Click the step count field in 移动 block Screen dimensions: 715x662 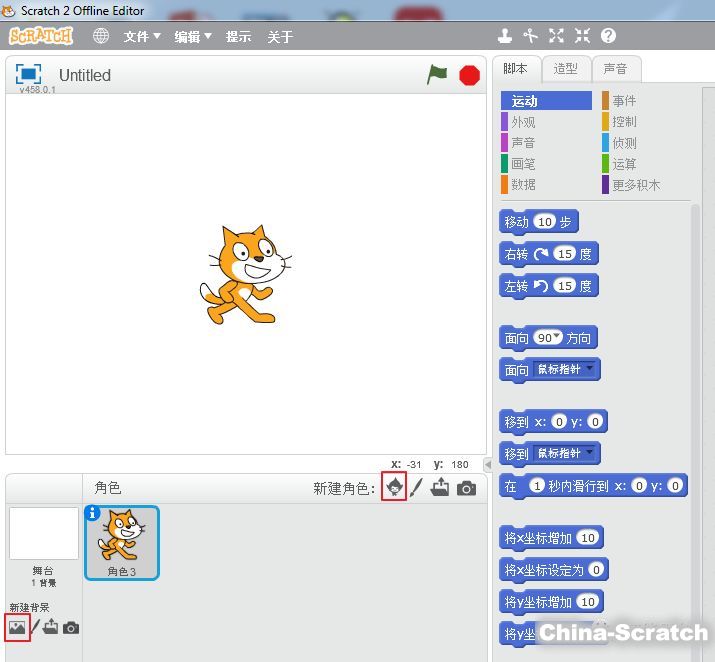click(544, 222)
